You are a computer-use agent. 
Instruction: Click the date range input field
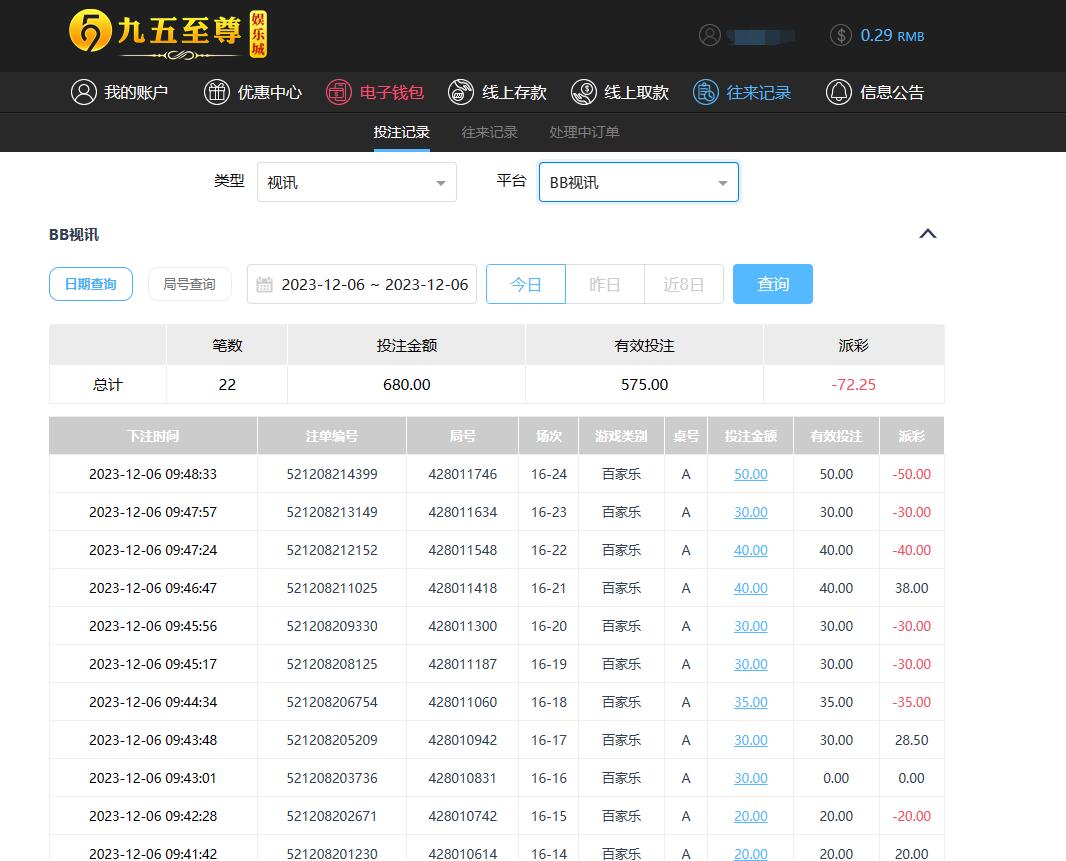pos(365,284)
